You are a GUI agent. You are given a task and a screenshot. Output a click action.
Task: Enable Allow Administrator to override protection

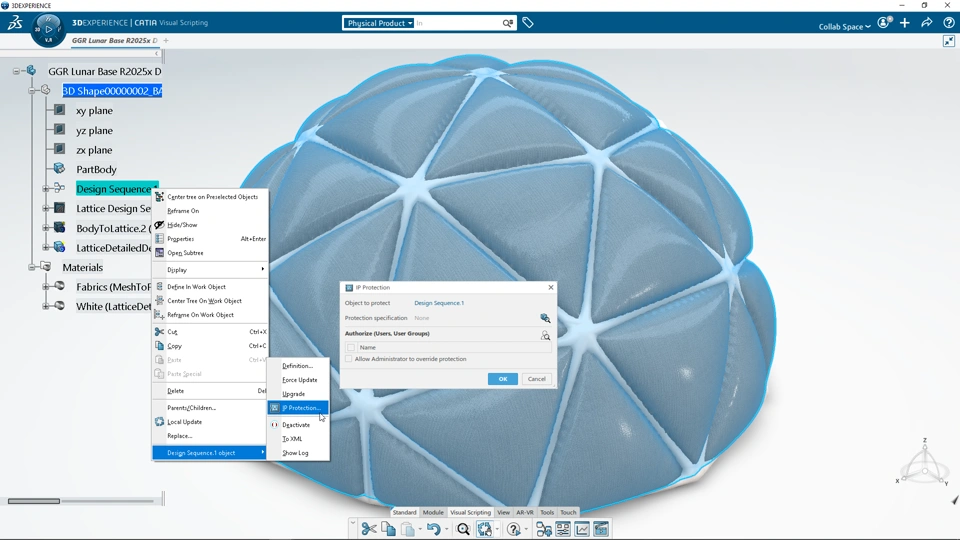[x=349, y=359]
